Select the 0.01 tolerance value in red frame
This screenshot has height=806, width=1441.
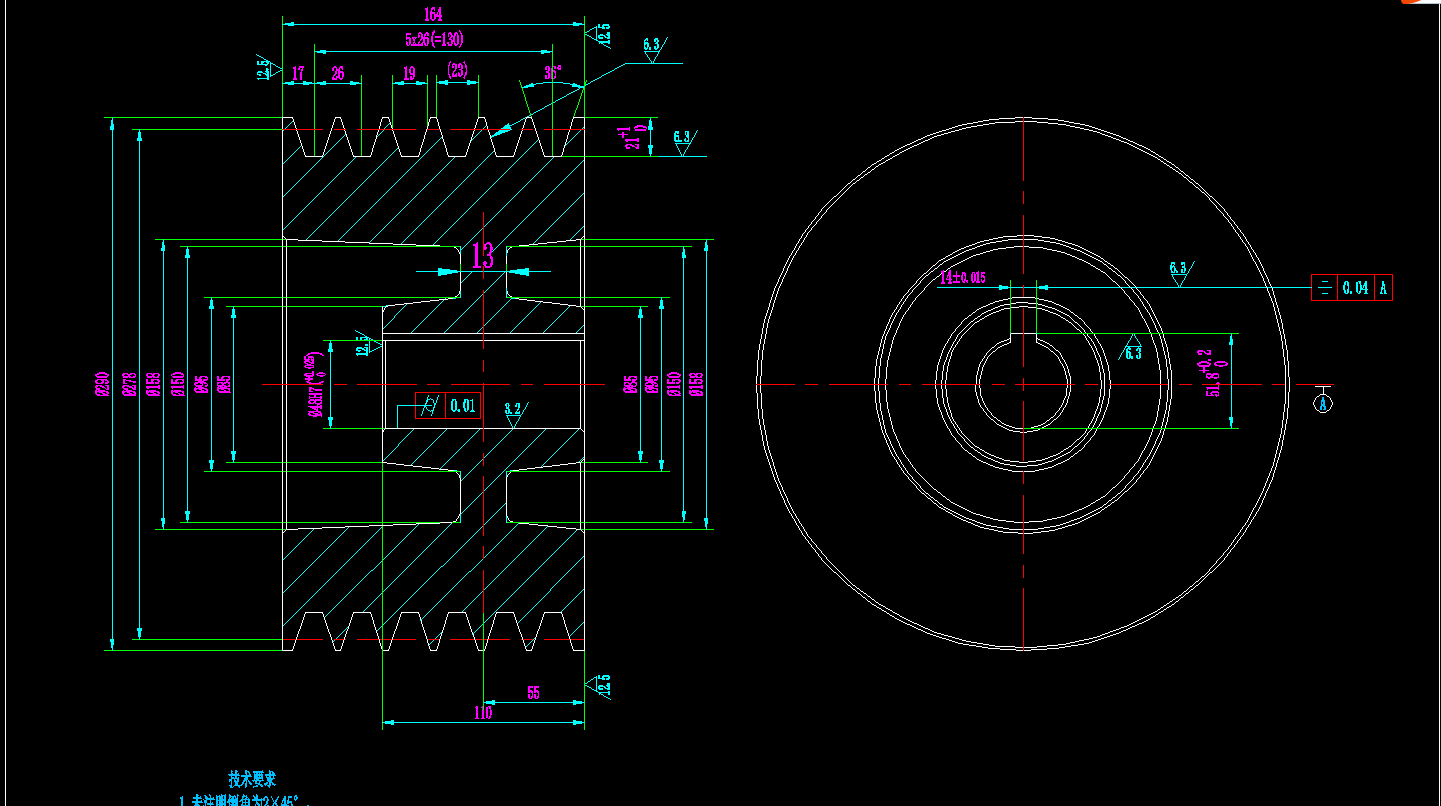coord(462,406)
